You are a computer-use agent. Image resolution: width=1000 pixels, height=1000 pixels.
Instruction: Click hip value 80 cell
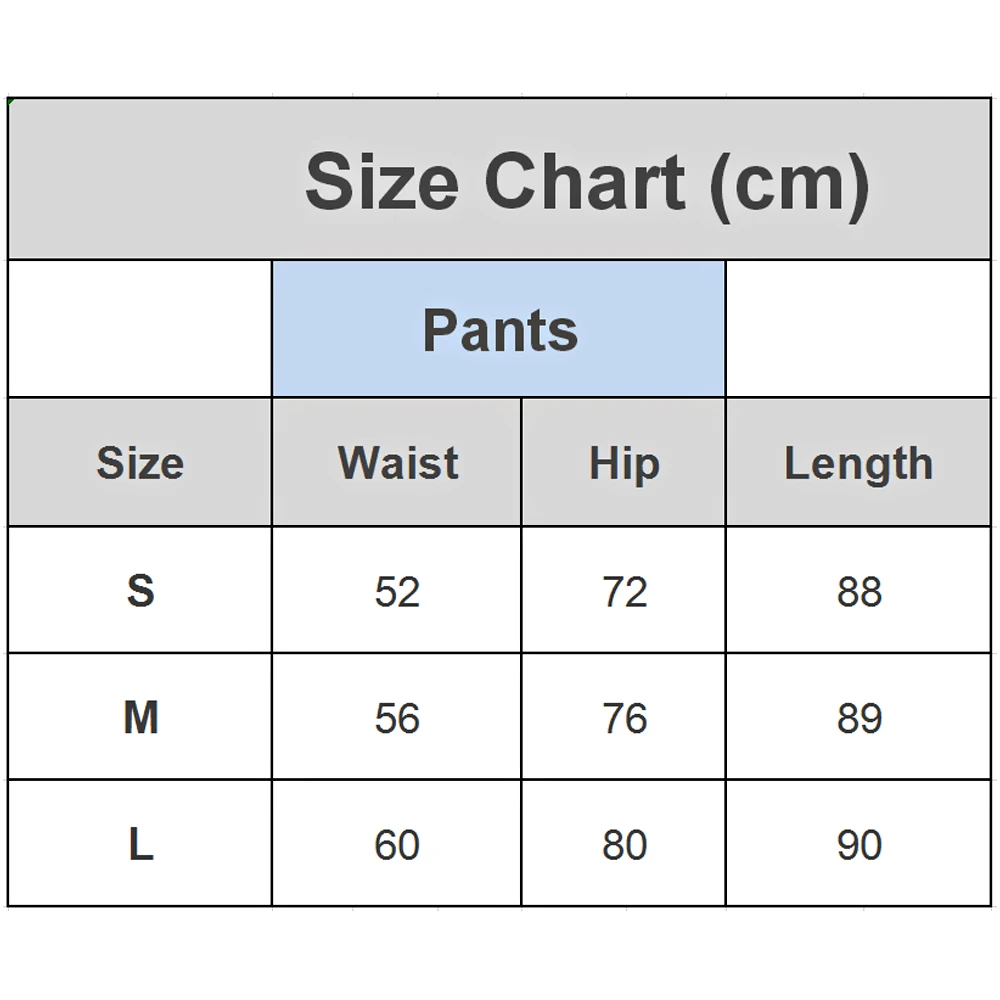(x=624, y=844)
